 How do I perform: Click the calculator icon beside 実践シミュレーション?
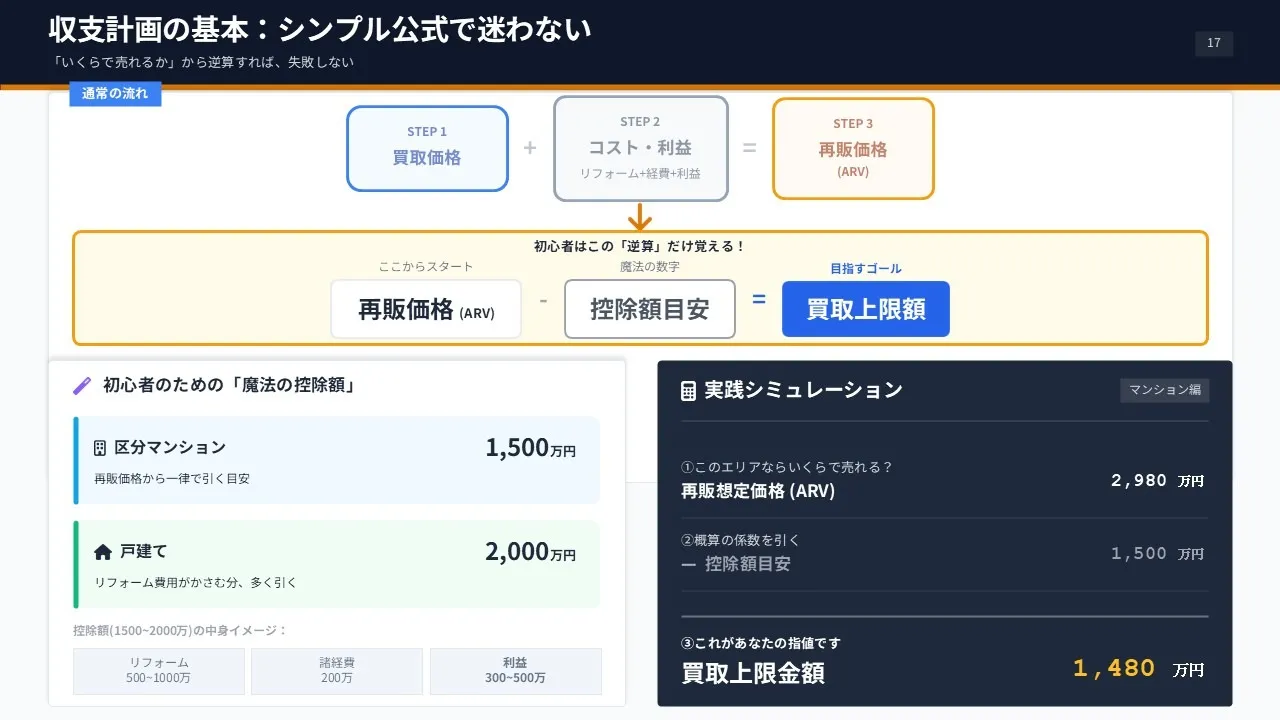click(x=688, y=391)
